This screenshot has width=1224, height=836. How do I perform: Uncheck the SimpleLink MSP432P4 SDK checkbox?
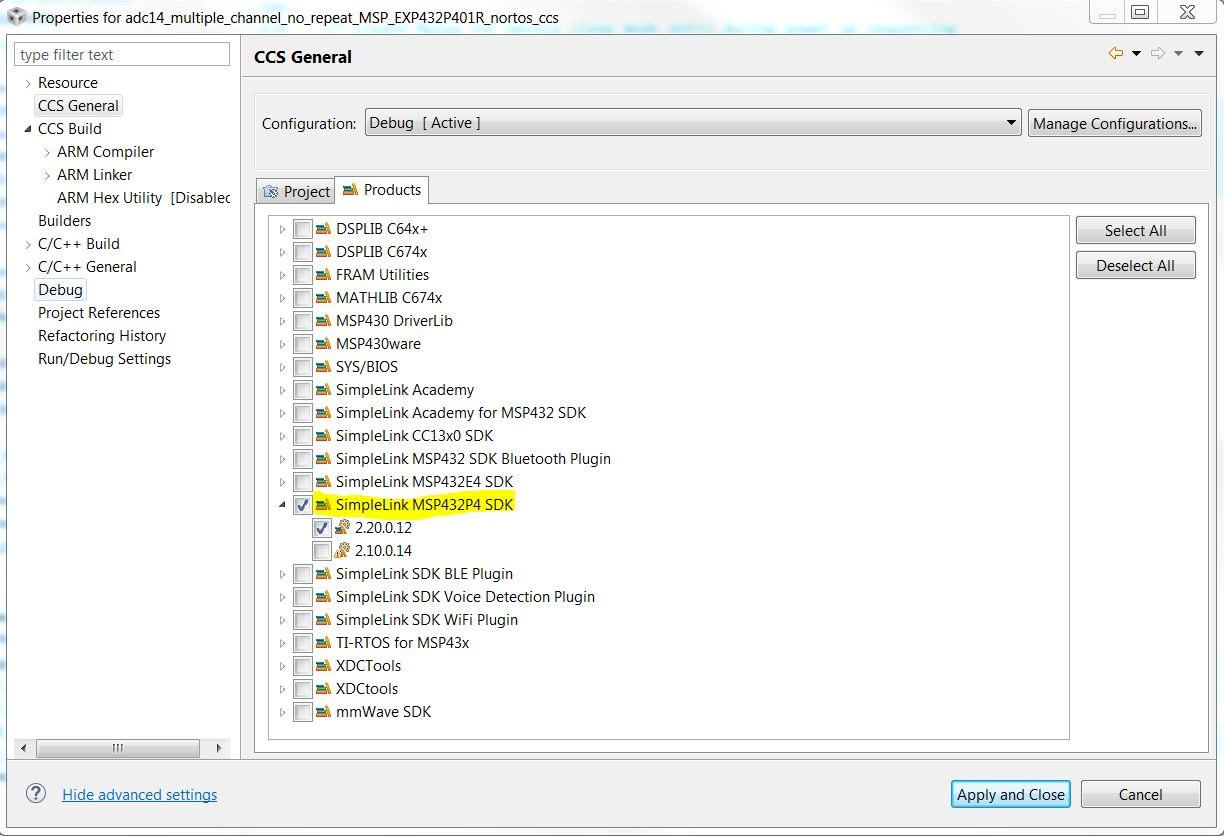click(x=303, y=505)
